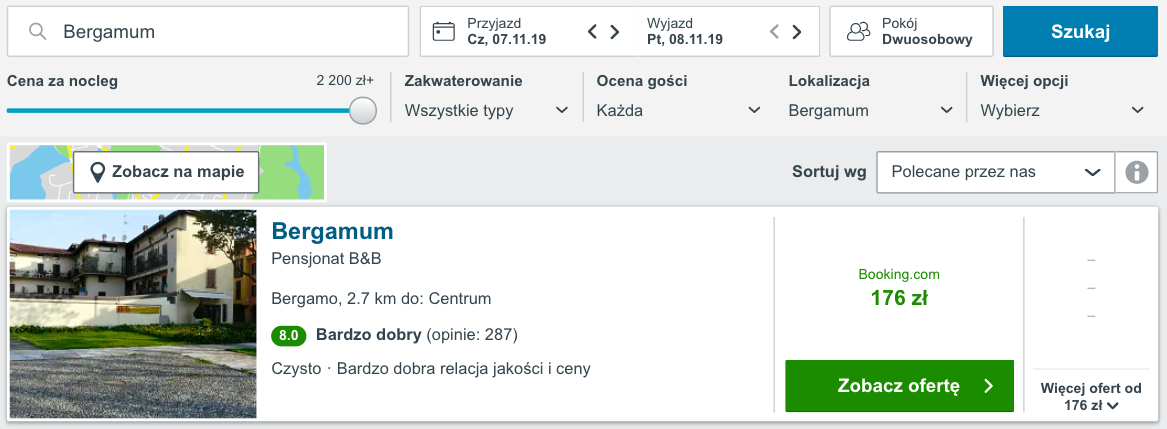The width and height of the screenshot is (1167, 429).
Task: Go to next check-out day arrow
Action: (x=796, y=31)
